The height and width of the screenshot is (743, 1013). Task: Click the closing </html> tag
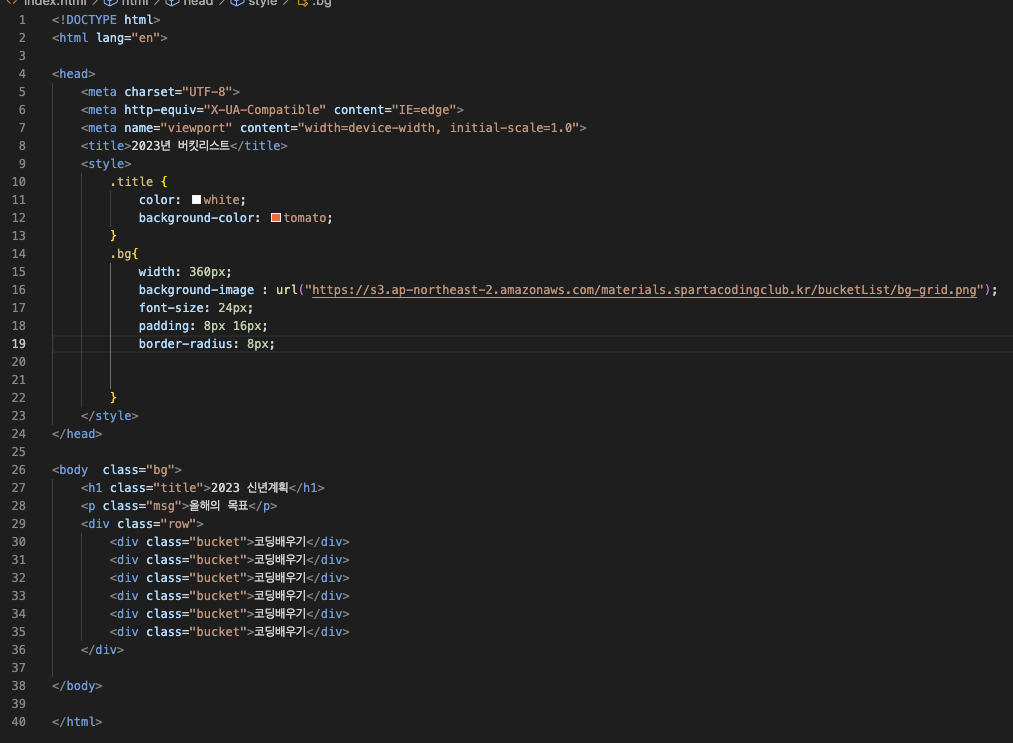77,722
